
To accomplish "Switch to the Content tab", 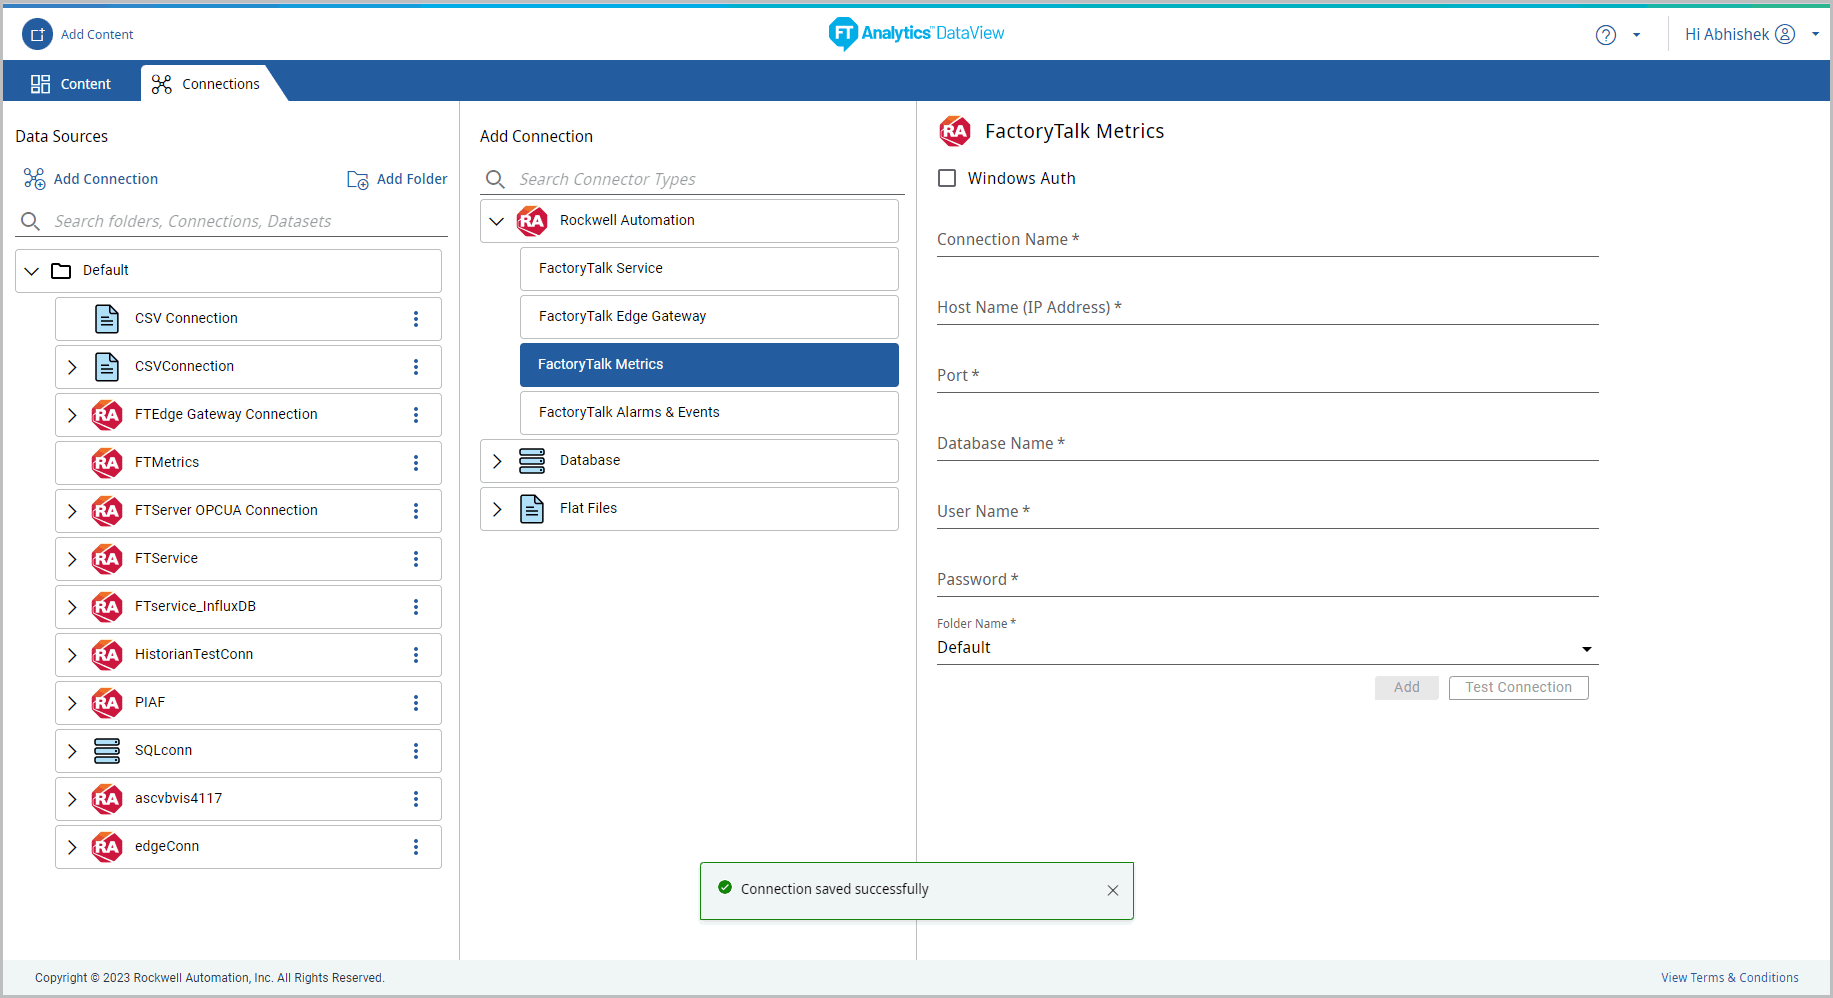I will pyautogui.click(x=71, y=84).
